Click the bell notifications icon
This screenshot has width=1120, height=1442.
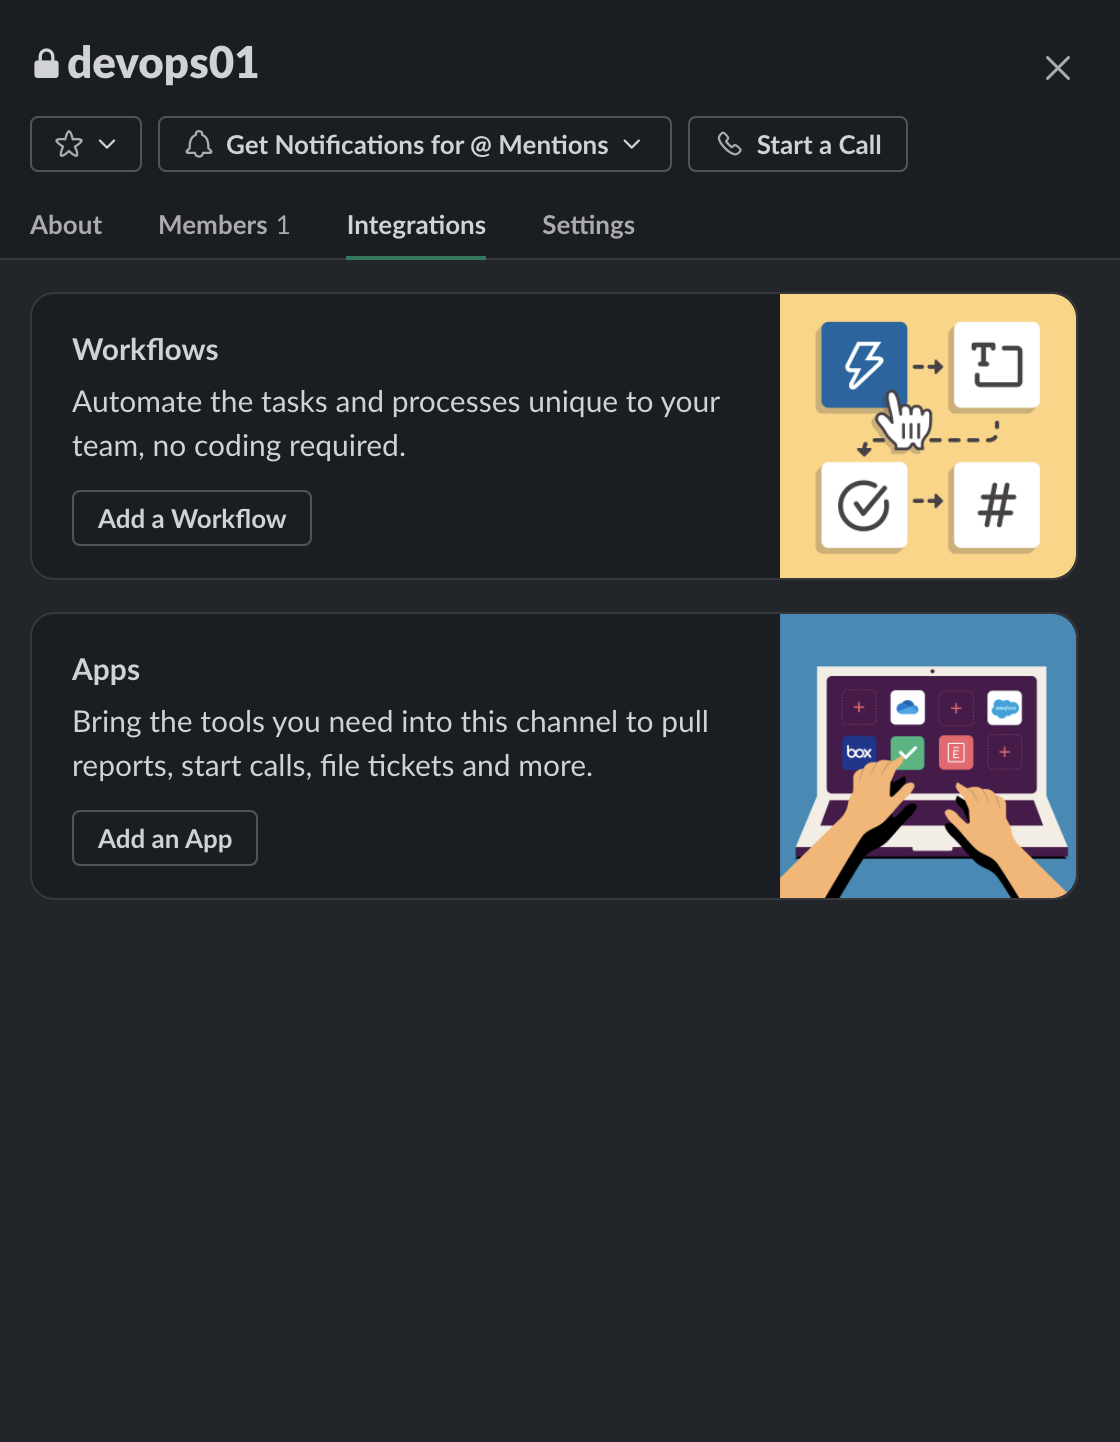[x=199, y=144]
